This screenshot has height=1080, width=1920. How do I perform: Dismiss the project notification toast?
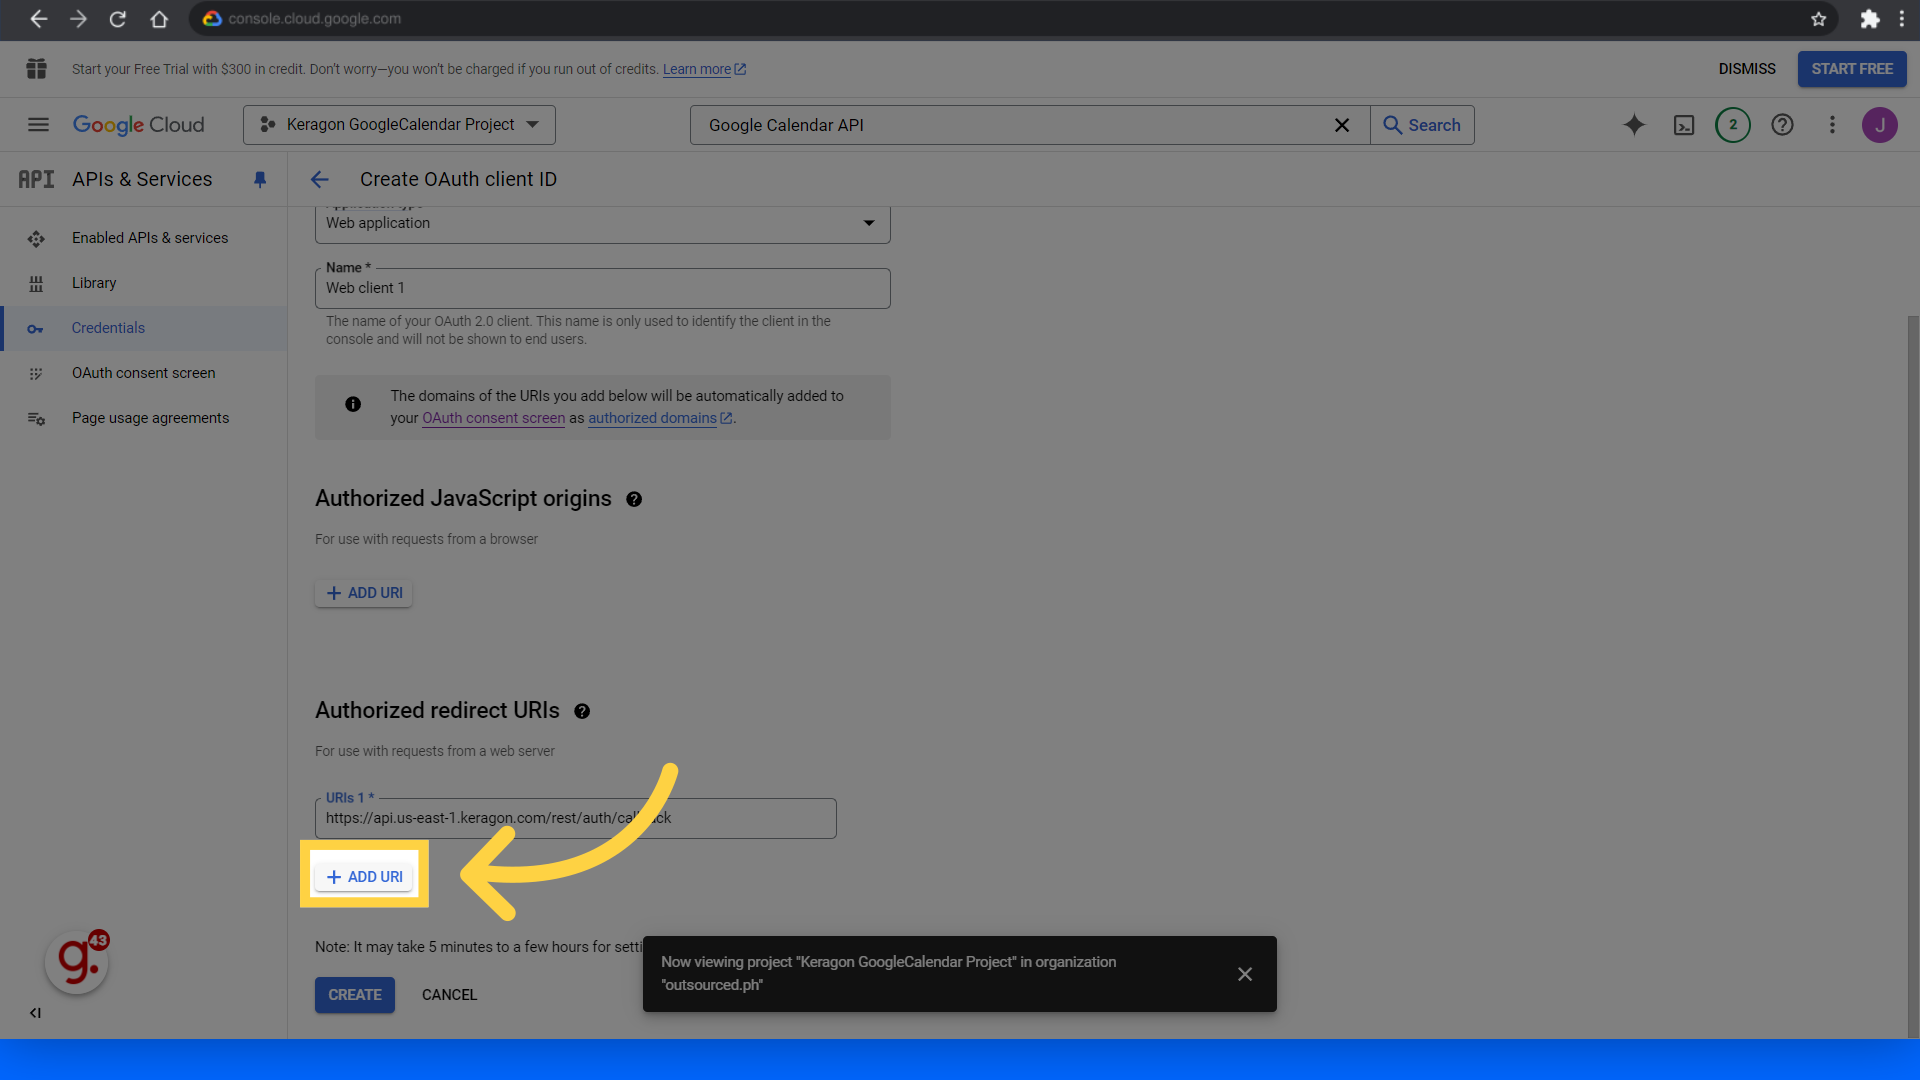click(x=1245, y=974)
